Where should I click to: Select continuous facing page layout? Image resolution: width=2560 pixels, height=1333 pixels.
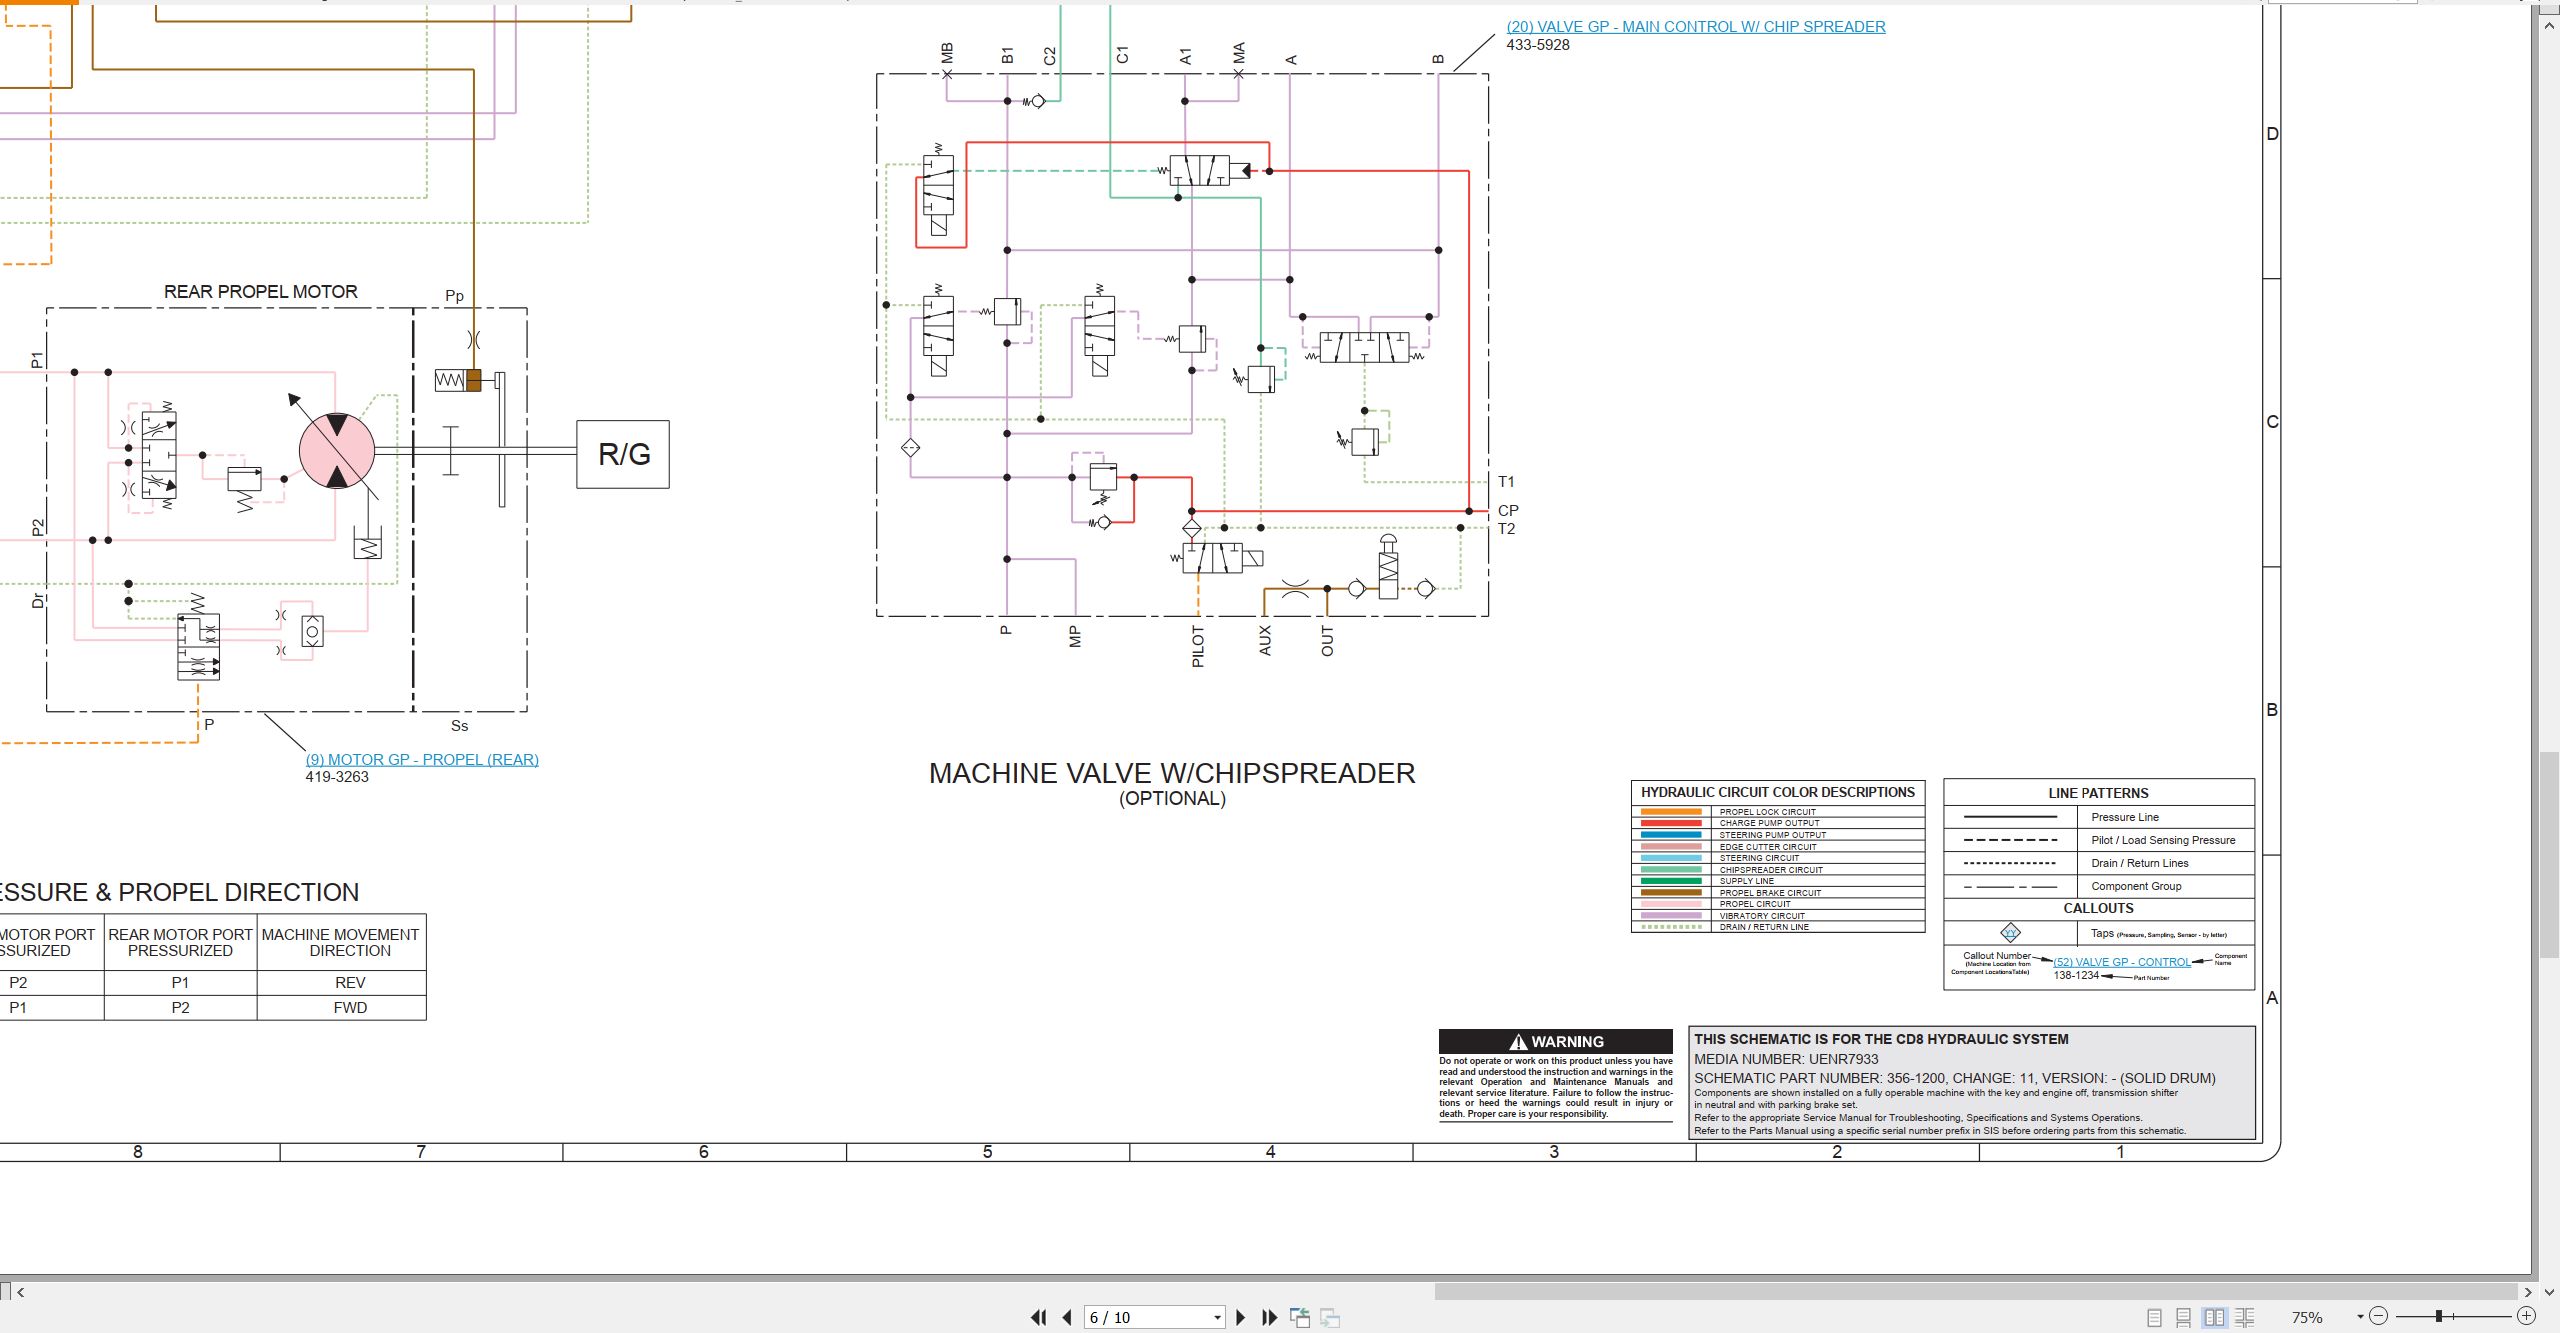tap(2245, 1318)
